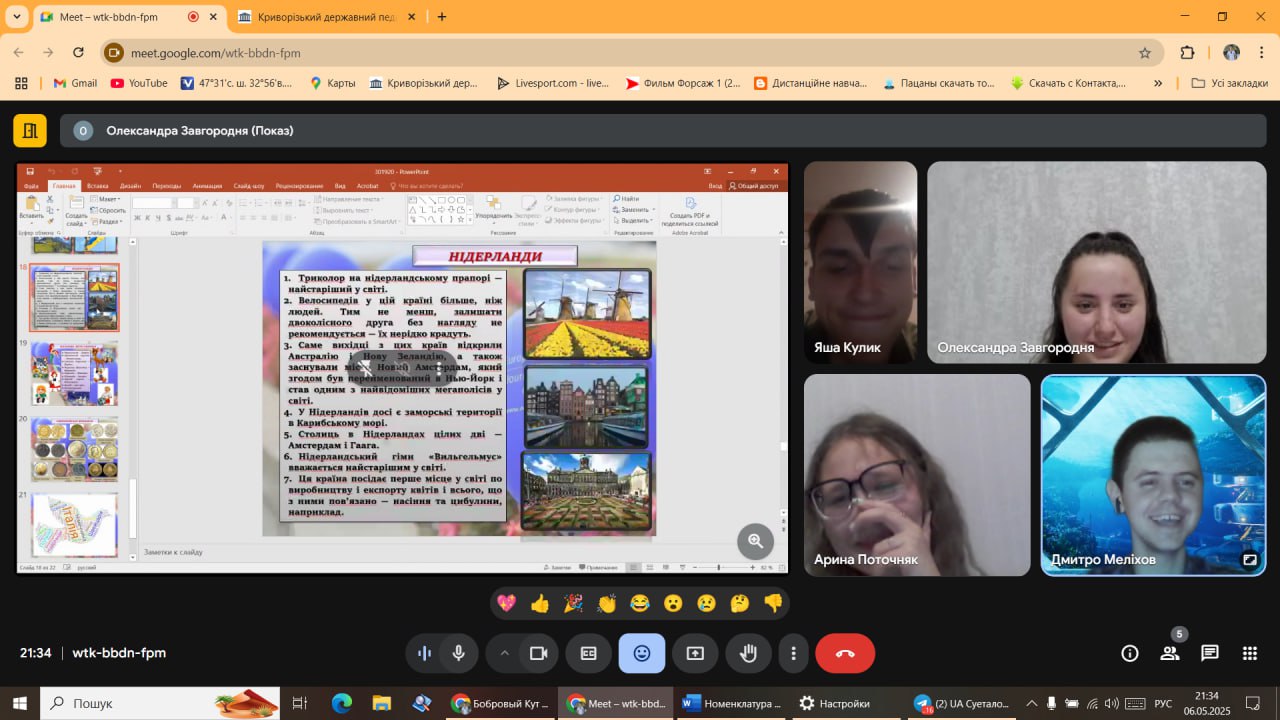Click the red leave call button
Screen dimensions: 1280x720
pyautogui.click(x=844, y=653)
